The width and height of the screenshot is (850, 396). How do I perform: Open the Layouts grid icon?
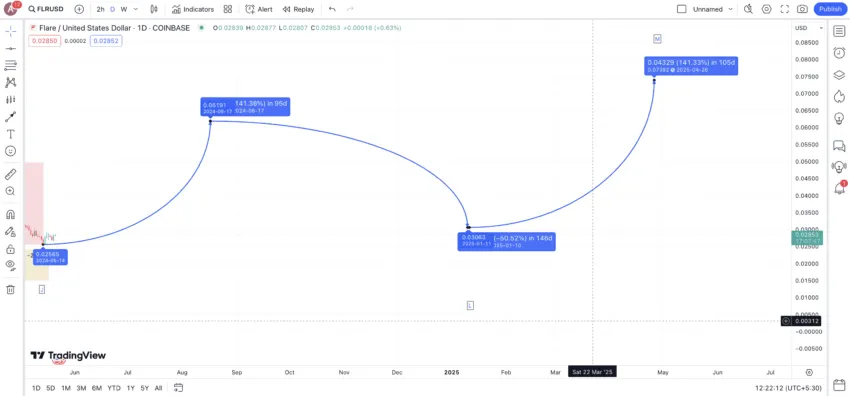[228, 9]
